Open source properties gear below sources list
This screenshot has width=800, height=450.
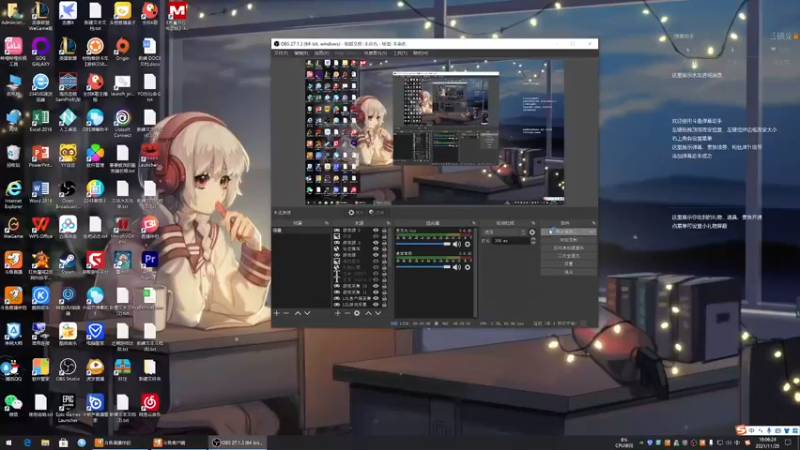(357, 313)
